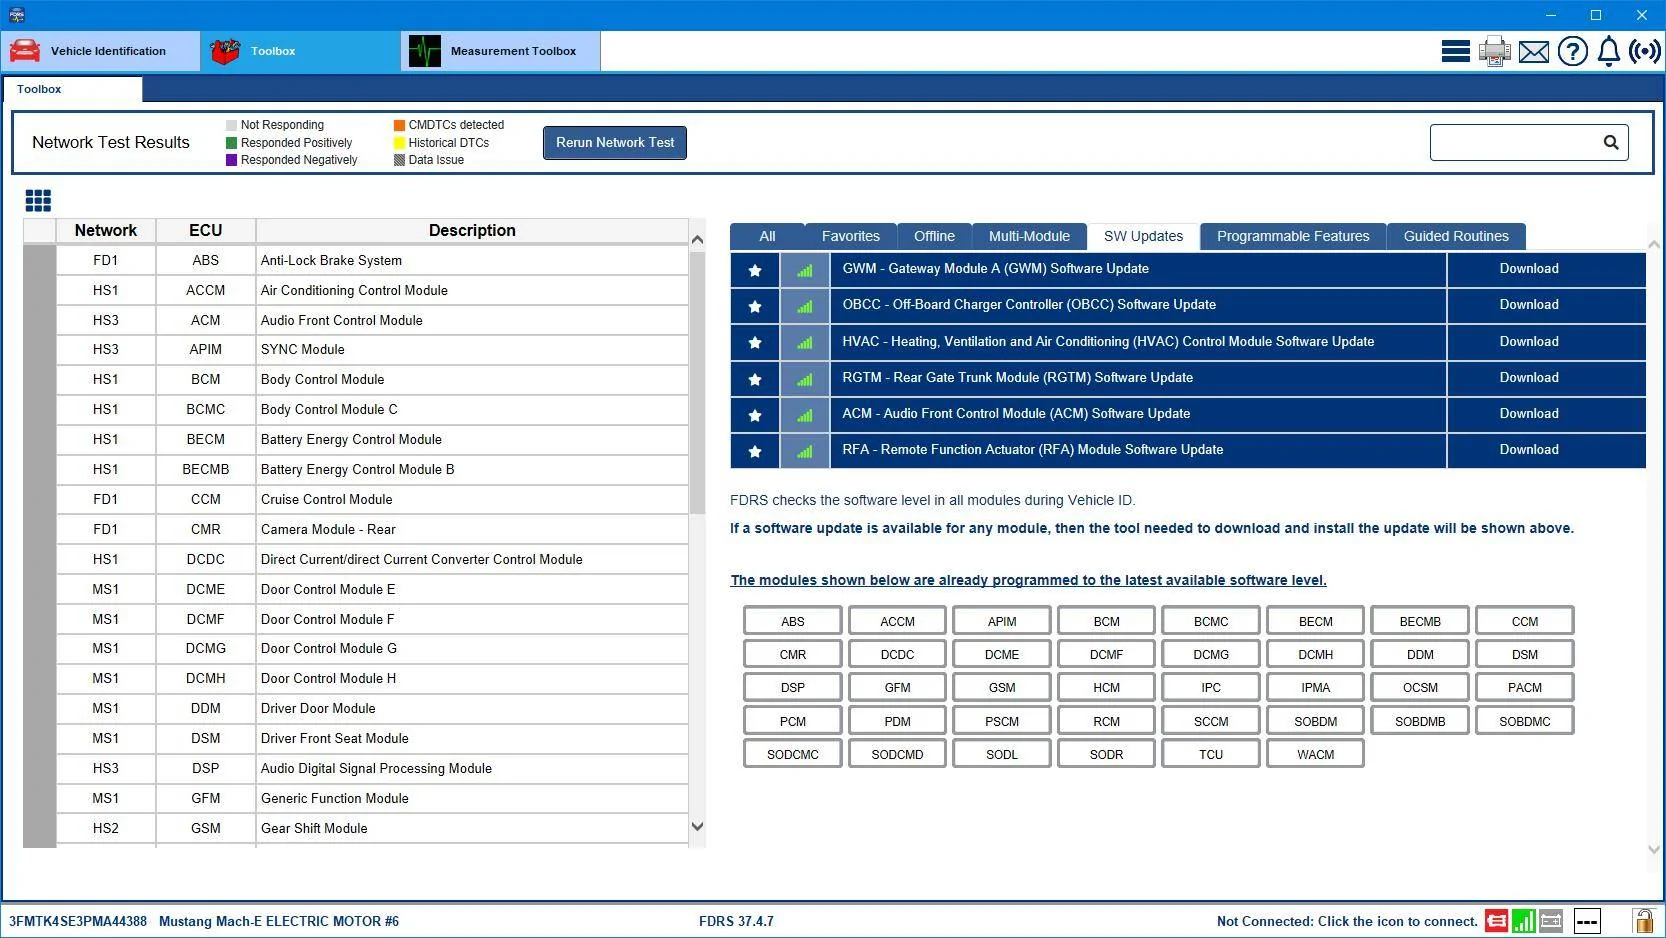This screenshot has height=938, width=1666.
Task: Download the RFA Remote Function Actuator update
Action: 1529,450
